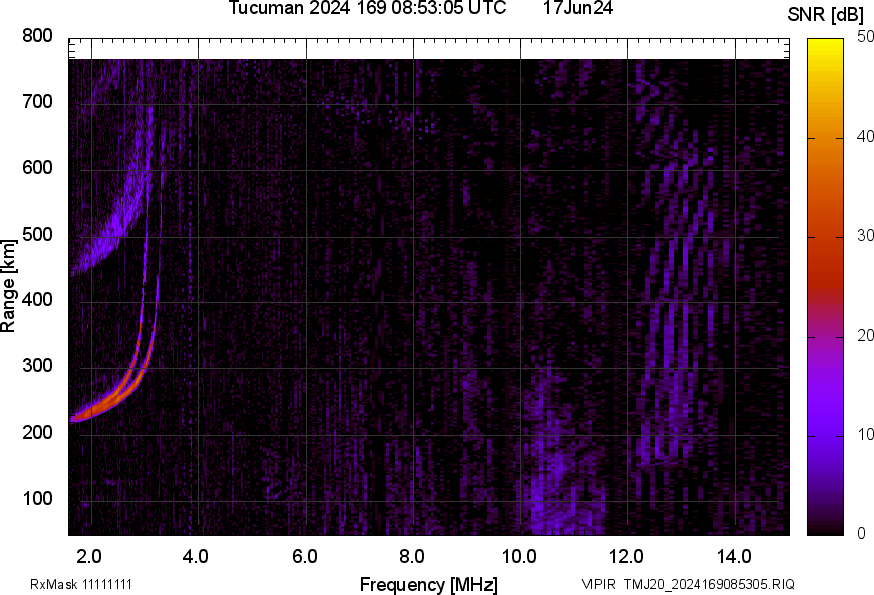This screenshot has width=874, height=595.
Task: Click the 'Frequency [MHz]' axis label
Action: 429,584
